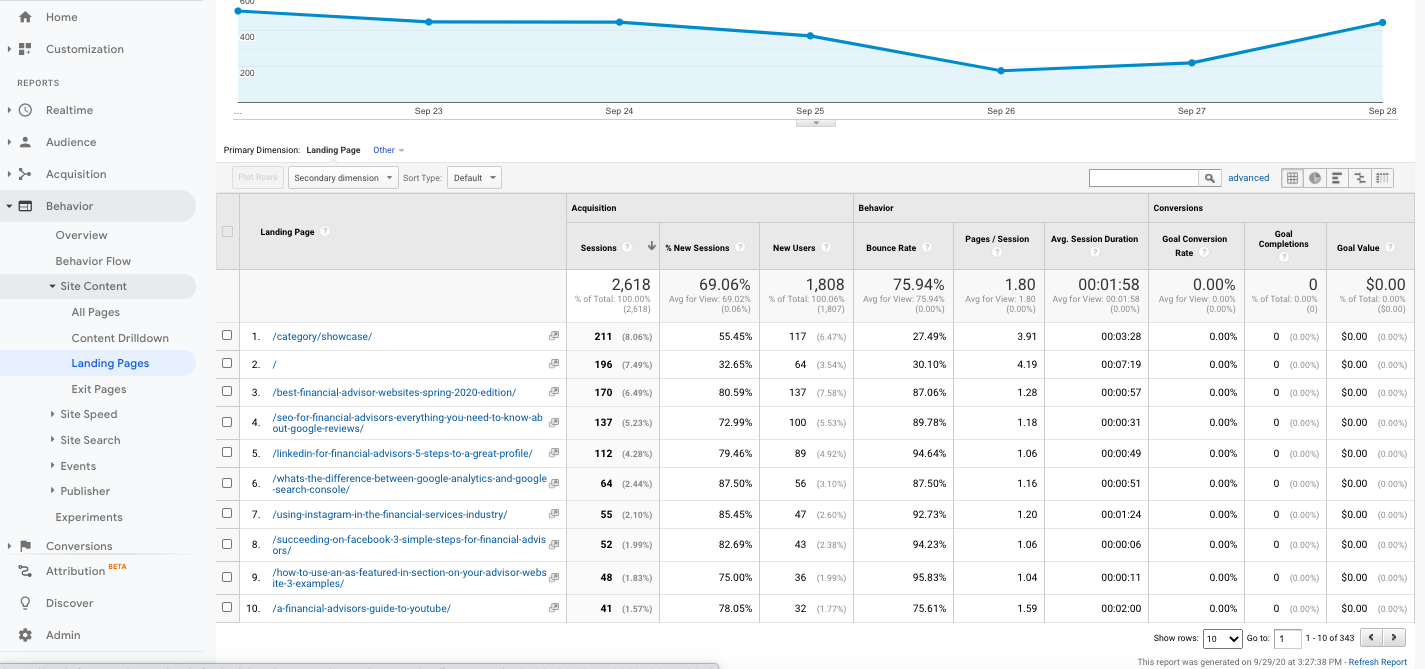The width and height of the screenshot is (1425, 669).
Task: Change the Show rows count dropdown
Action: point(1221,638)
